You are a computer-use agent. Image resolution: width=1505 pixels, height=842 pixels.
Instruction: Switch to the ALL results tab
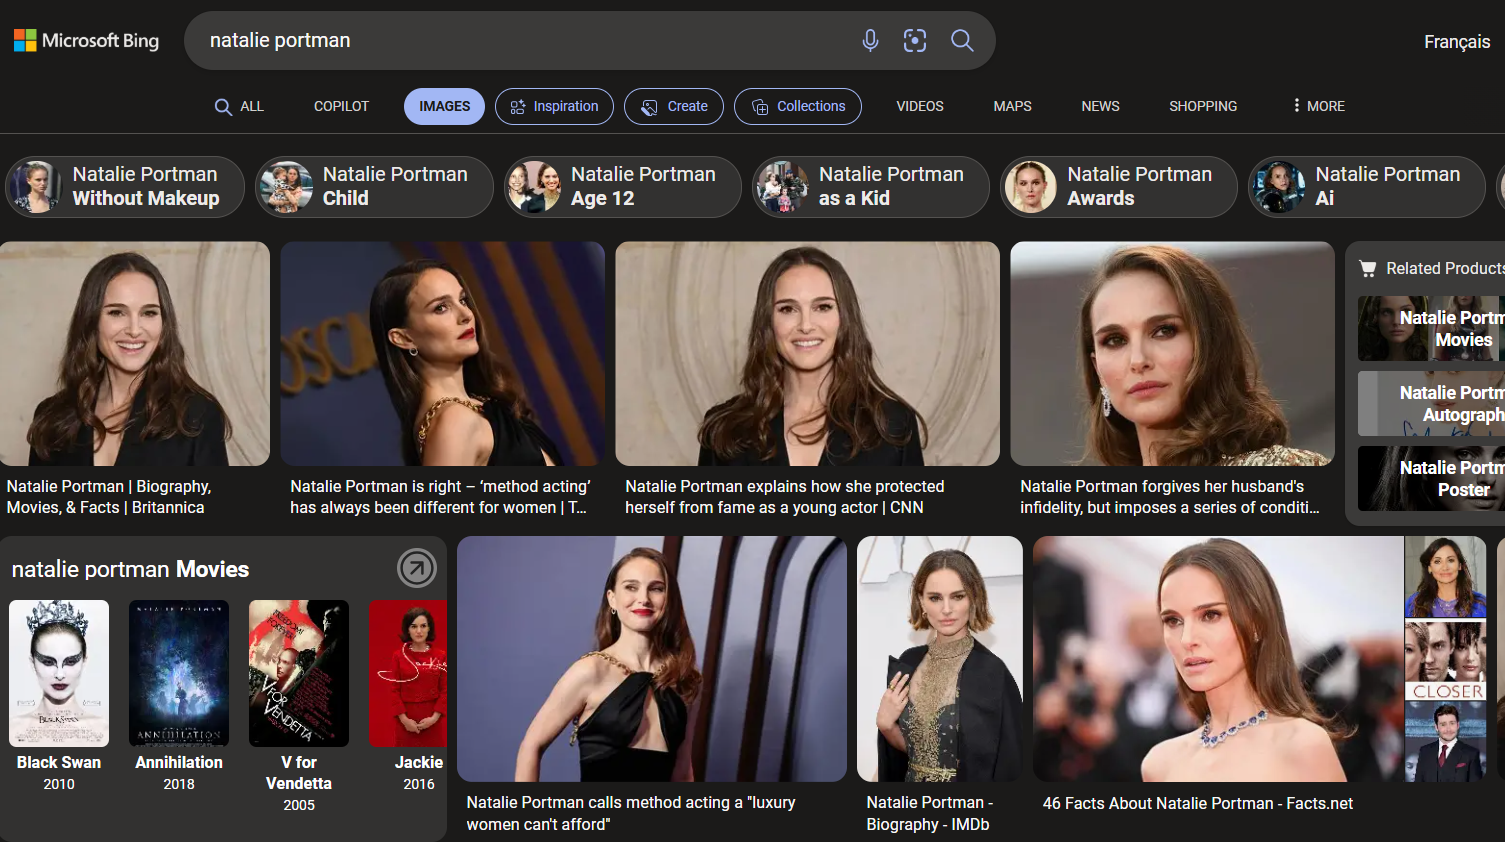(239, 107)
